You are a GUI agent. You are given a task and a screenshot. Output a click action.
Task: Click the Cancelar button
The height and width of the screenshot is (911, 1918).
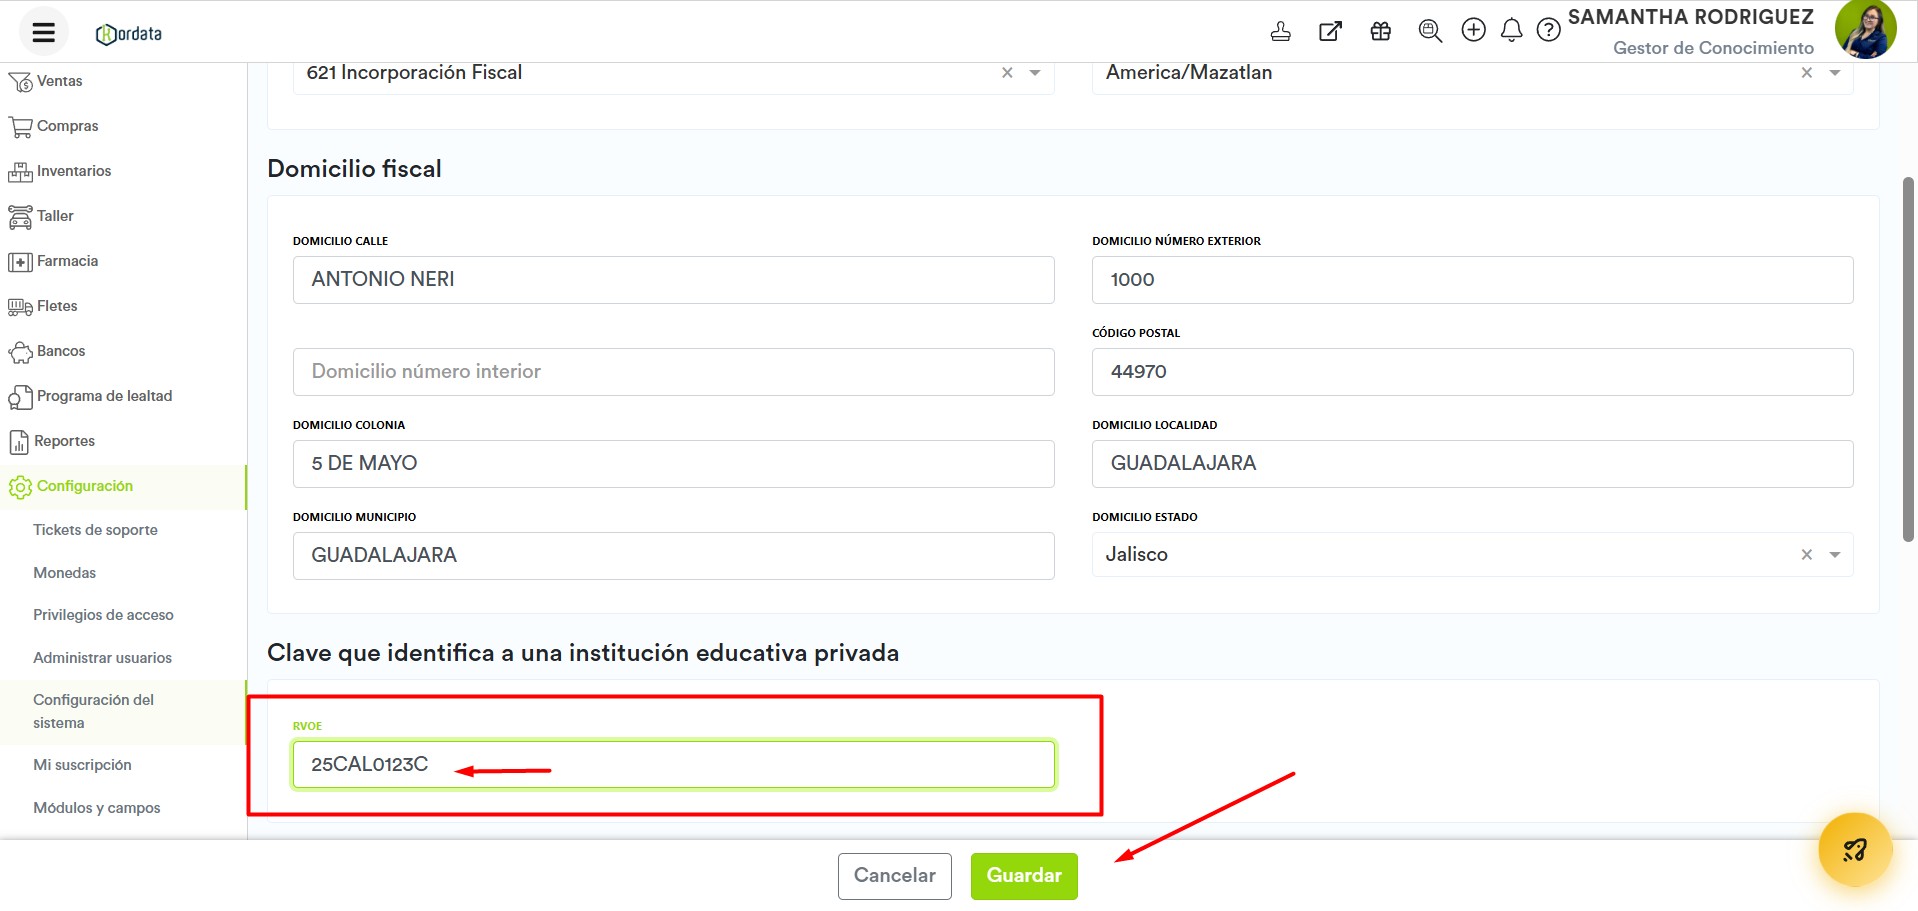(895, 876)
